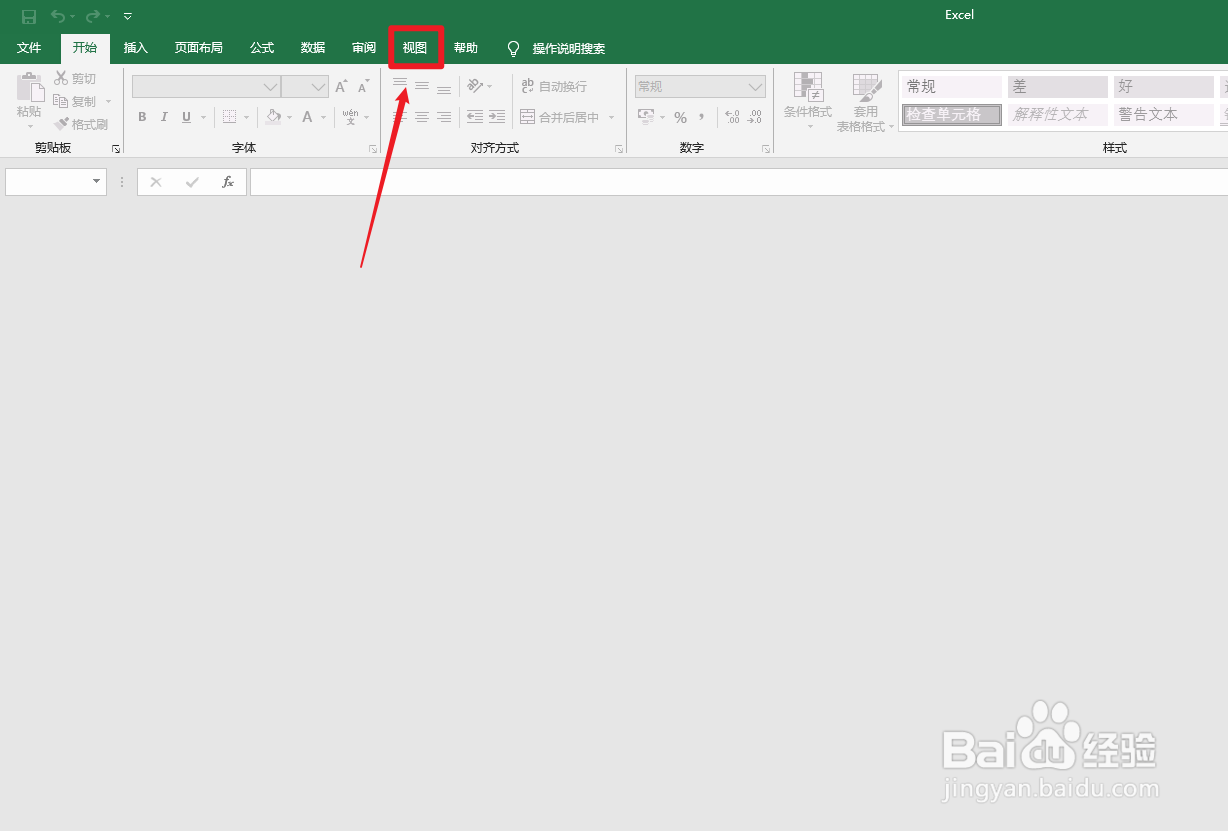Click the decrease decimal icon
Screen dimensions: 1228x831
pyautogui.click(x=755, y=117)
